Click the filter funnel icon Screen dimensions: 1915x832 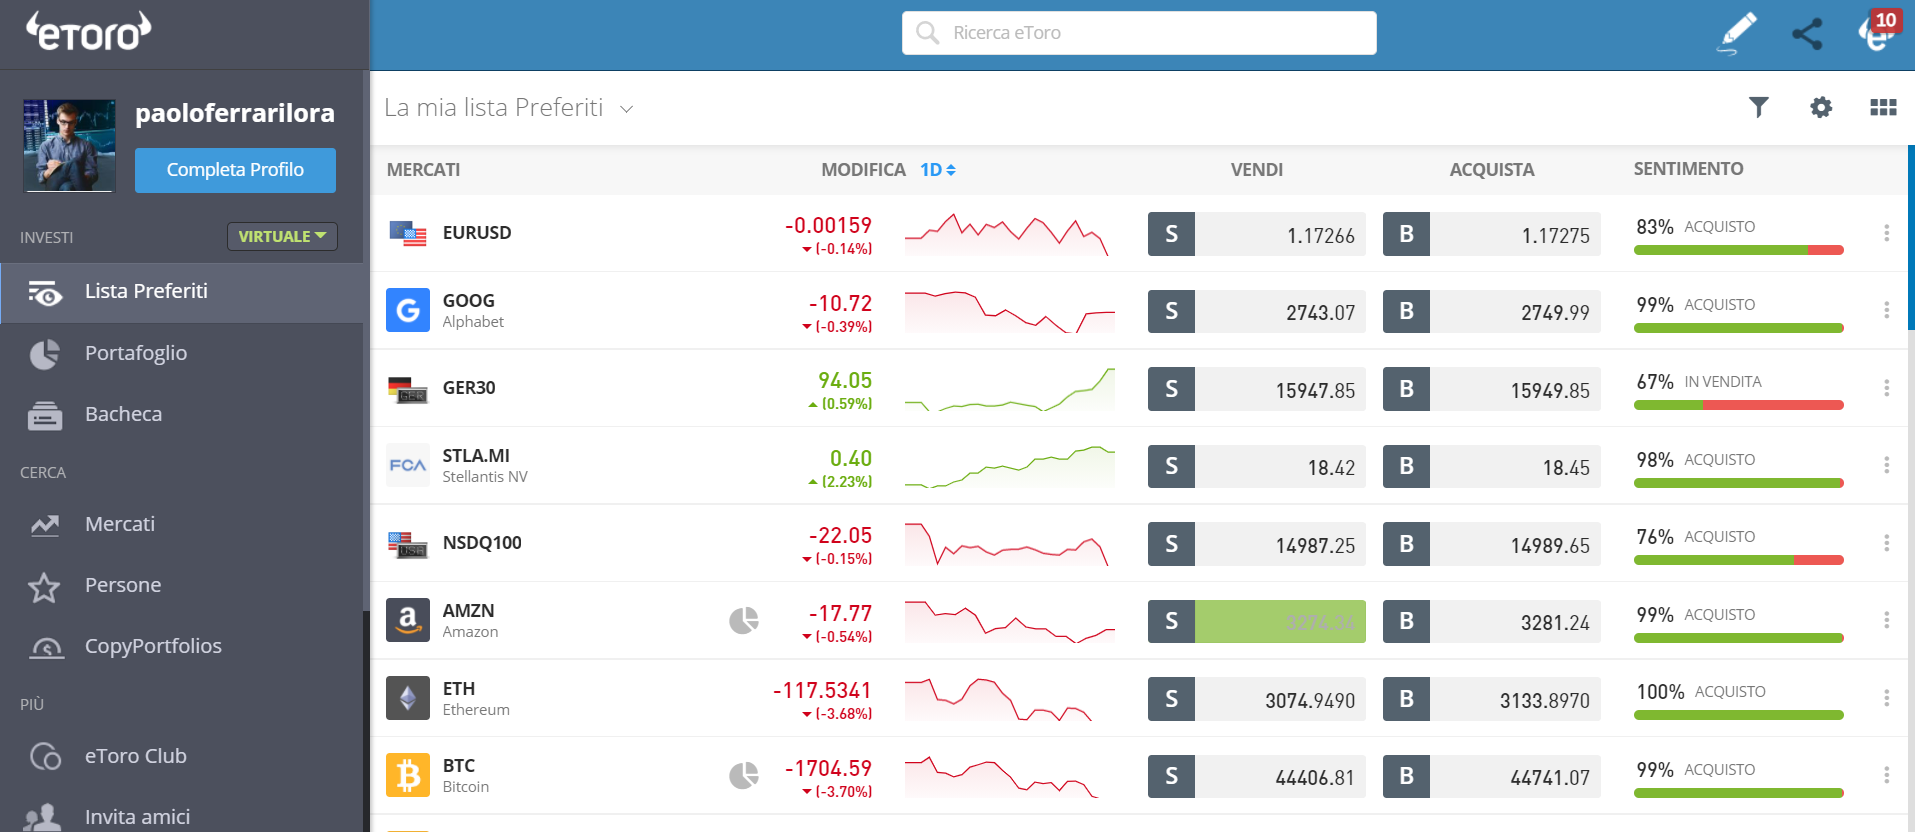point(1759,107)
